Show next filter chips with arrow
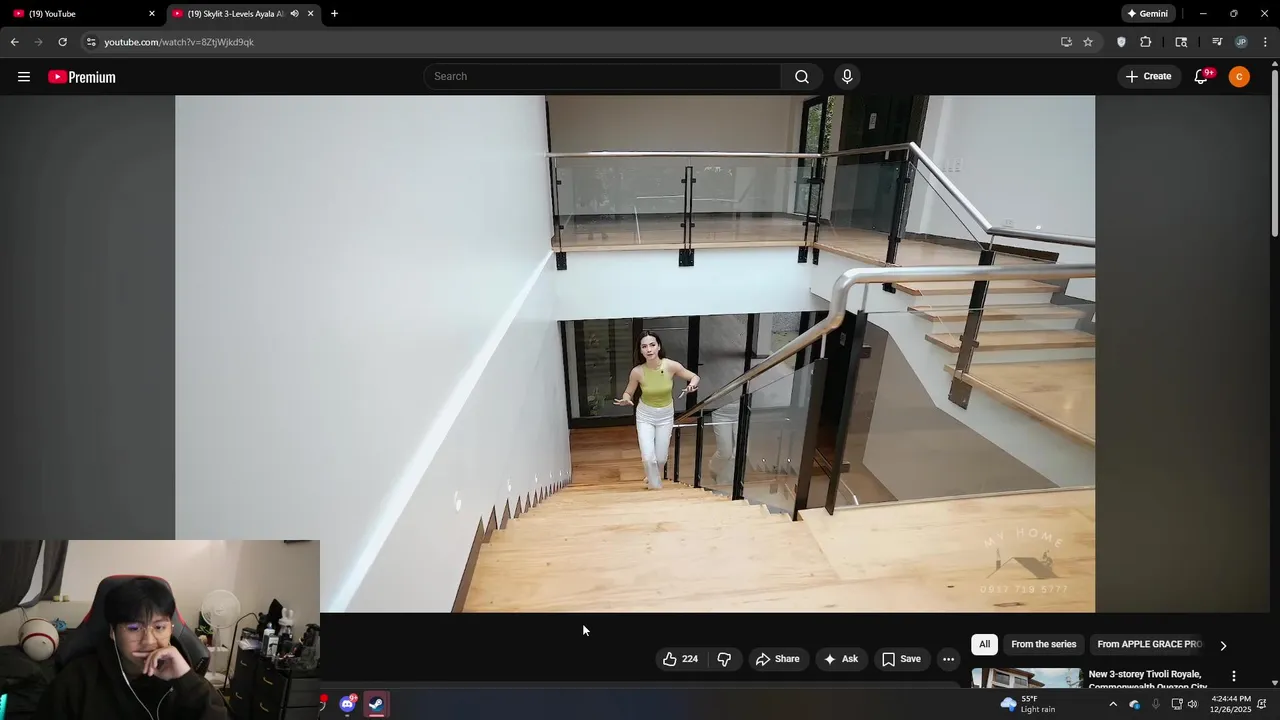The height and width of the screenshot is (720, 1280). [1222, 646]
